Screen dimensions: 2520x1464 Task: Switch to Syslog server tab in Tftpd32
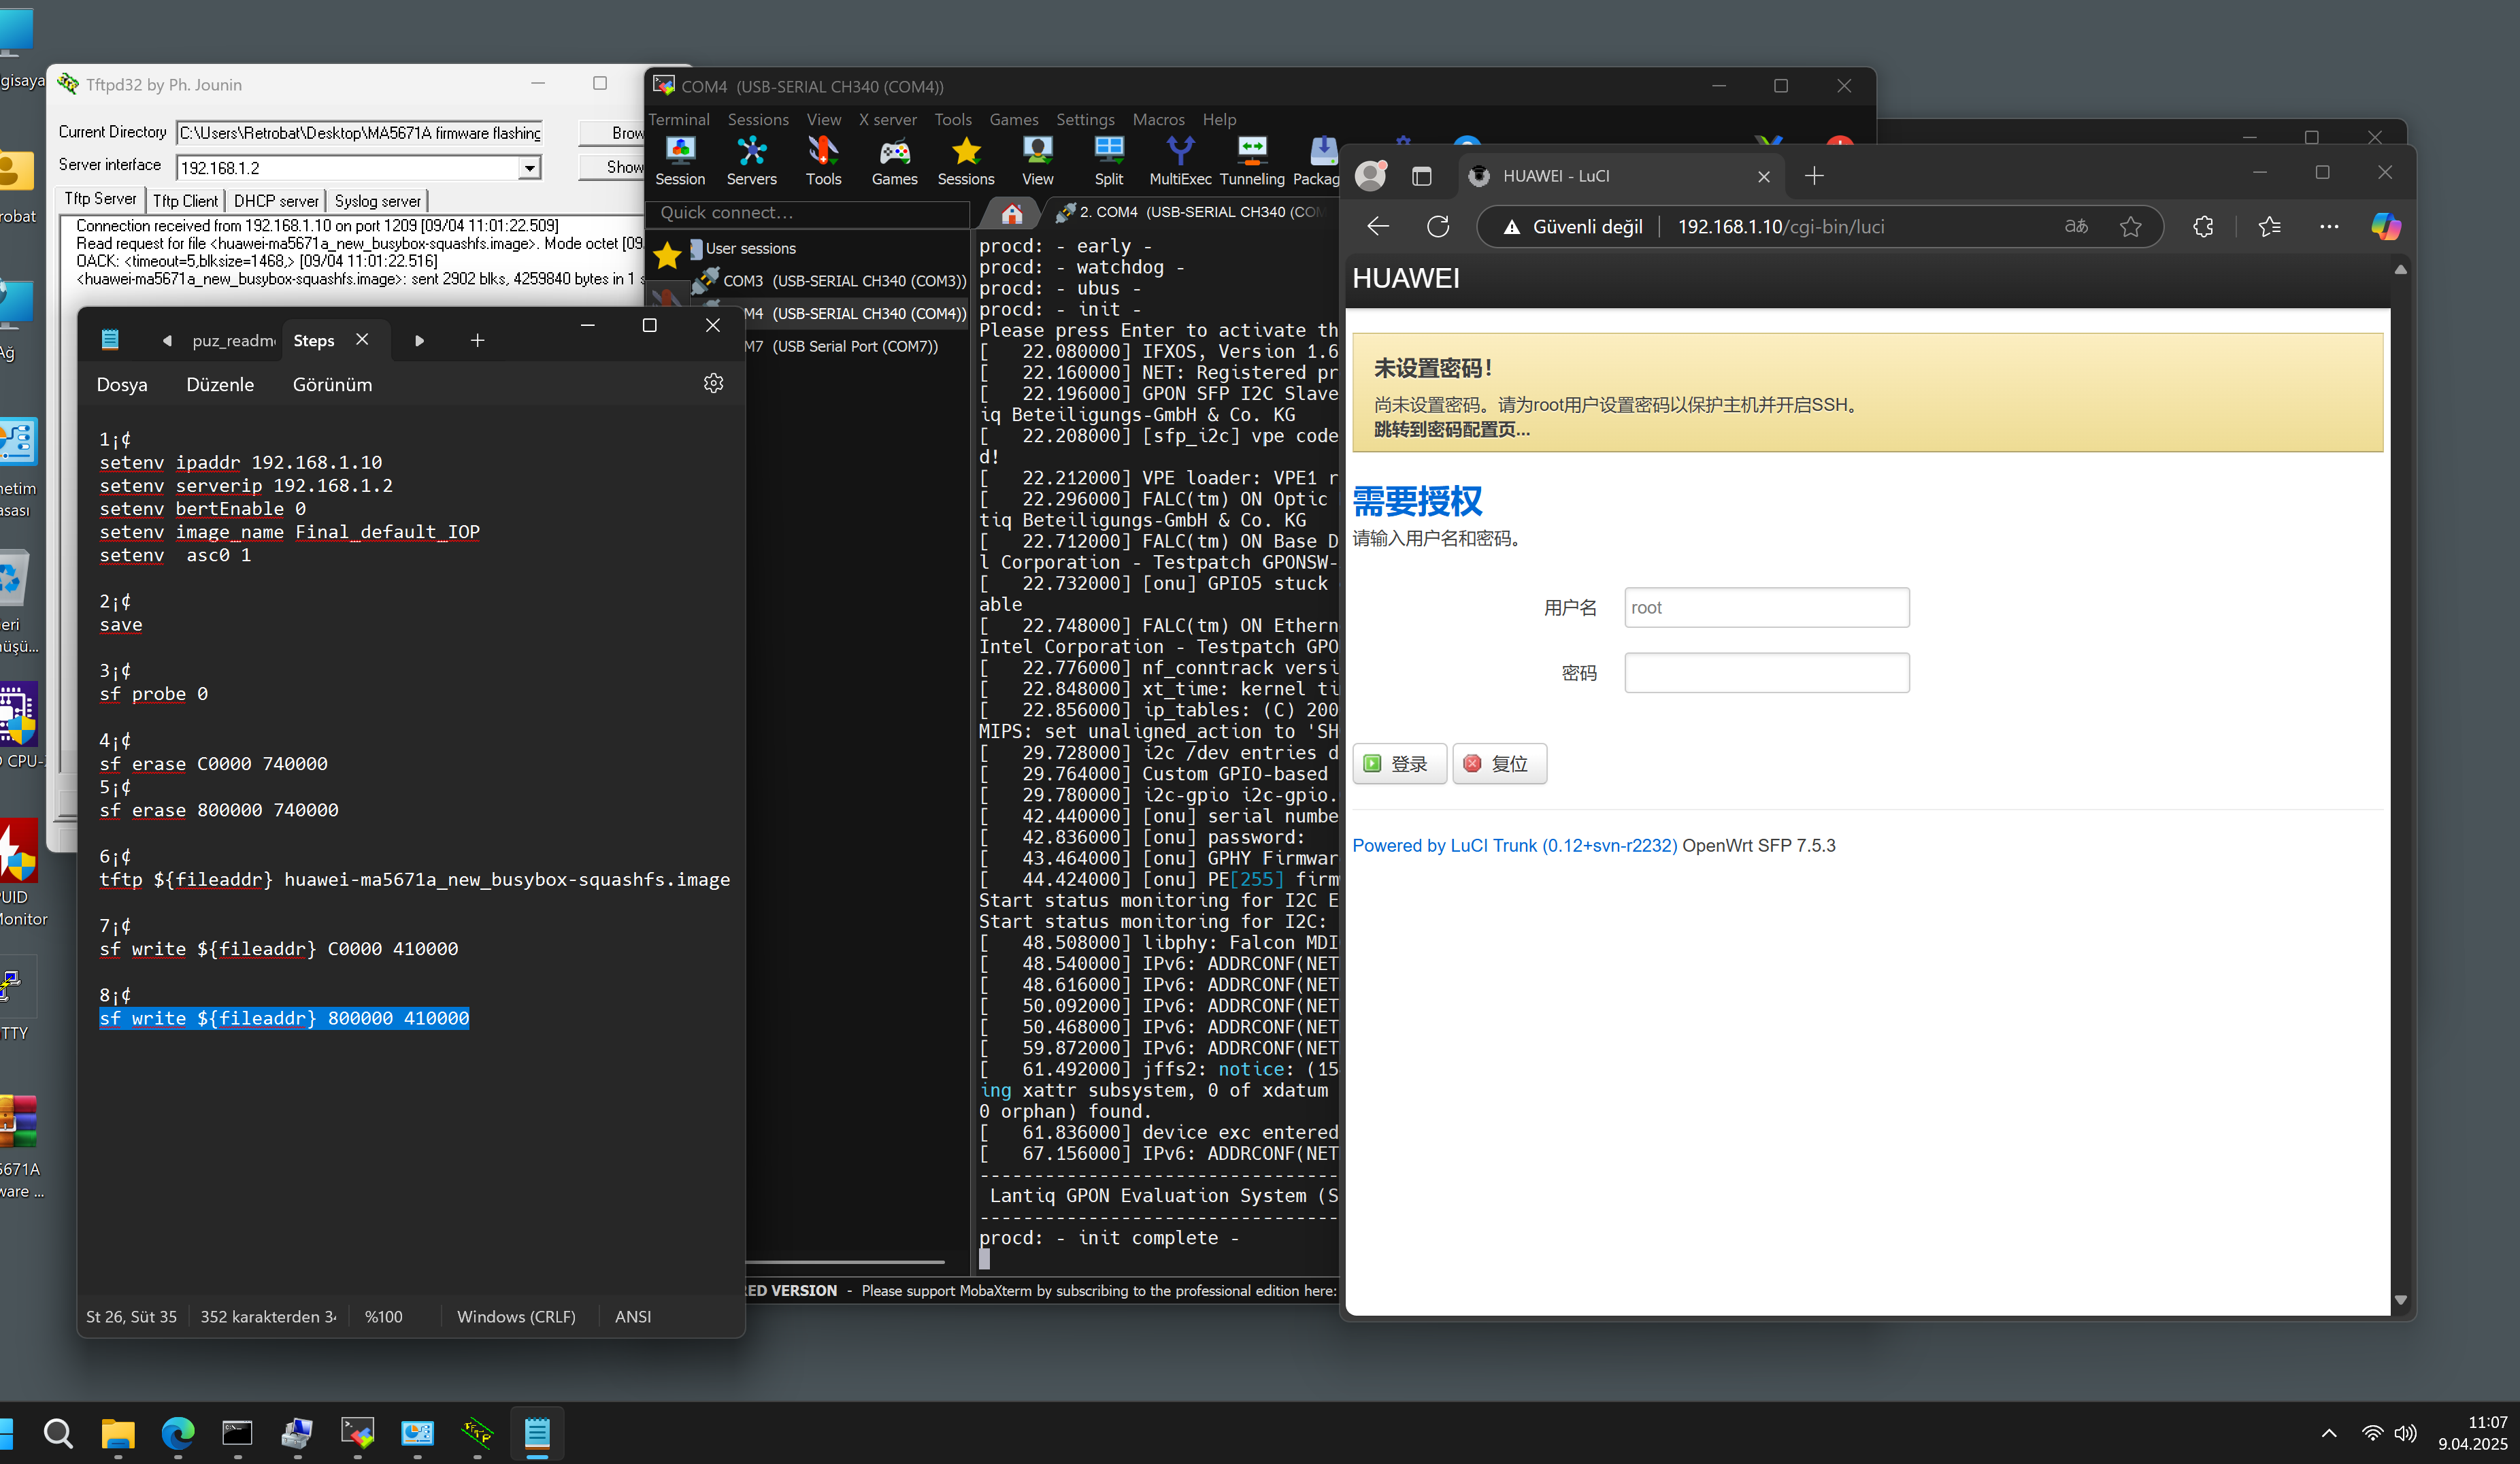(x=377, y=200)
